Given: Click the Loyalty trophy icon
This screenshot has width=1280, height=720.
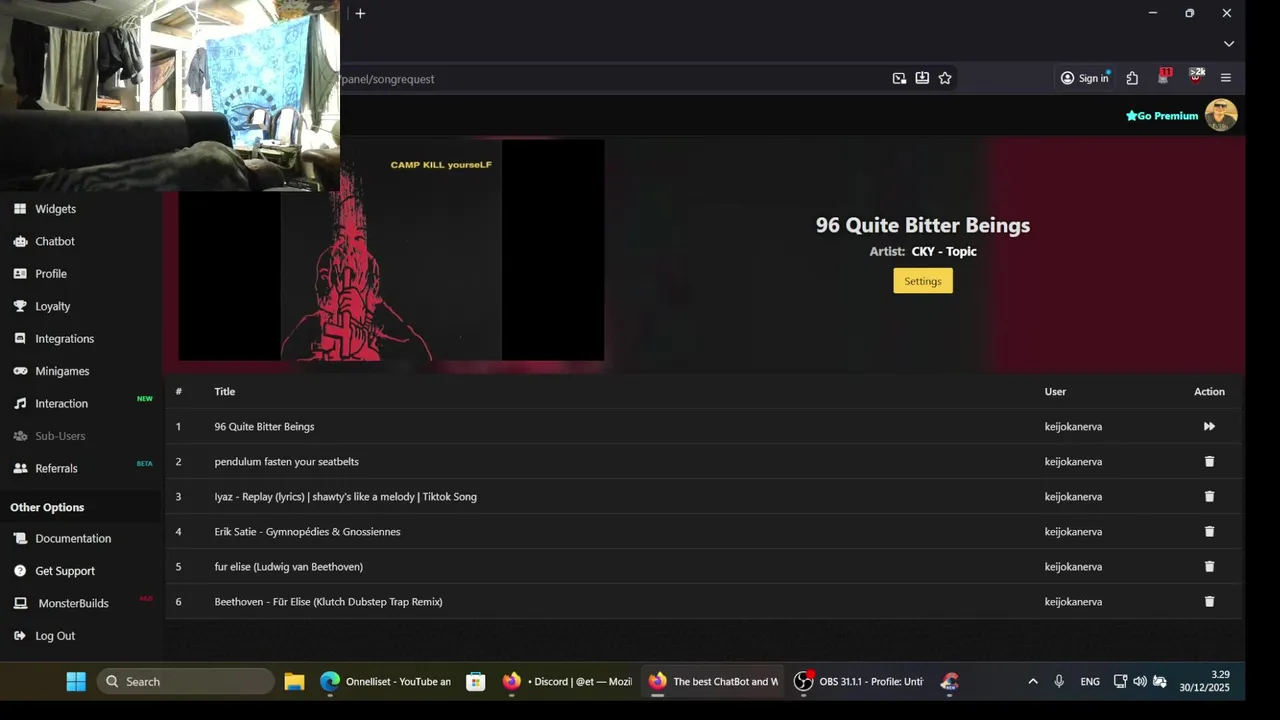Looking at the screenshot, I should 20,306.
